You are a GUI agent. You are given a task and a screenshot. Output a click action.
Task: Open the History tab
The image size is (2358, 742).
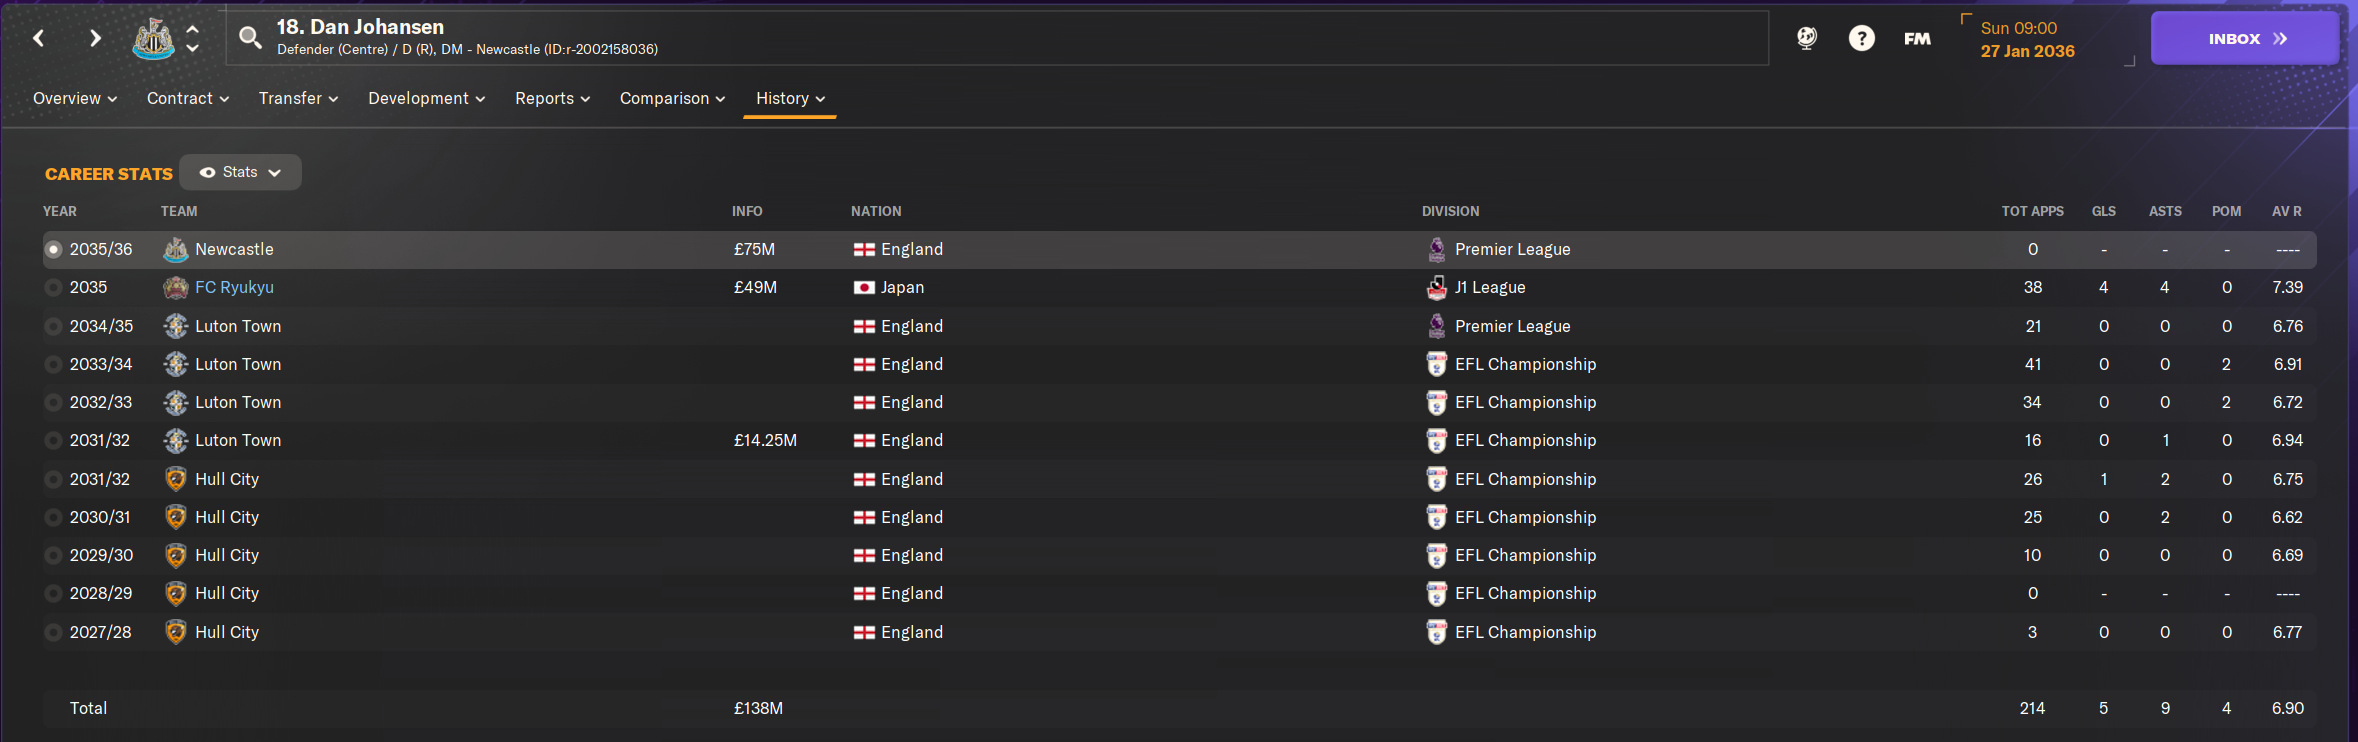click(790, 98)
